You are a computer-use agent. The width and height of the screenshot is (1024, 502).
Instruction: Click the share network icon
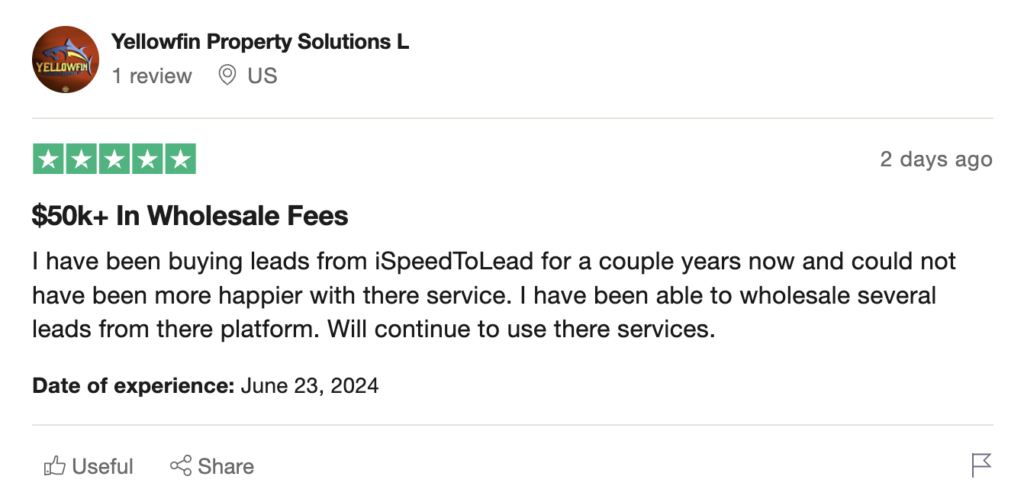pos(181,466)
